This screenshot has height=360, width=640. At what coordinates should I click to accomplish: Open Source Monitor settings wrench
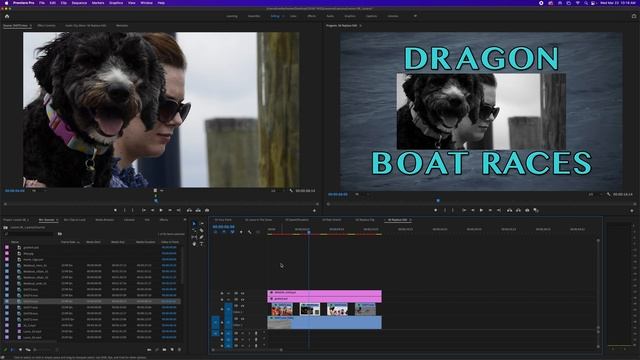(x=291, y=191)
